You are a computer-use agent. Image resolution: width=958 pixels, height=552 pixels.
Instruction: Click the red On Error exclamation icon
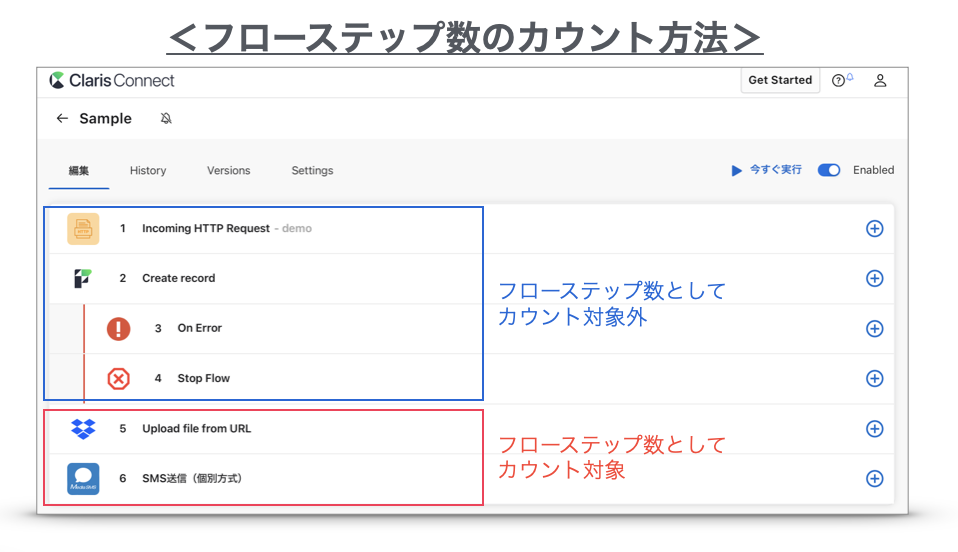point(119,328)
